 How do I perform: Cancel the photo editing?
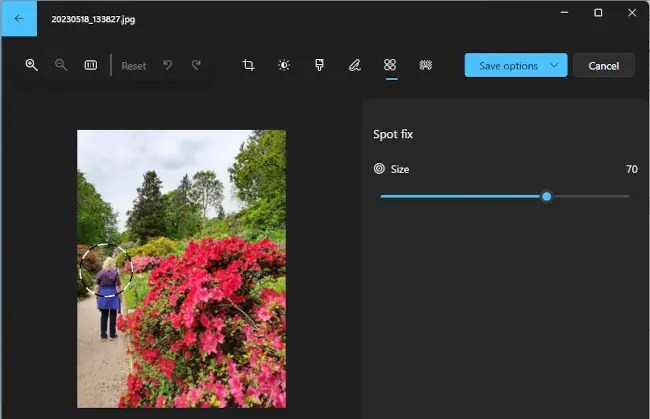coord(604,65)
